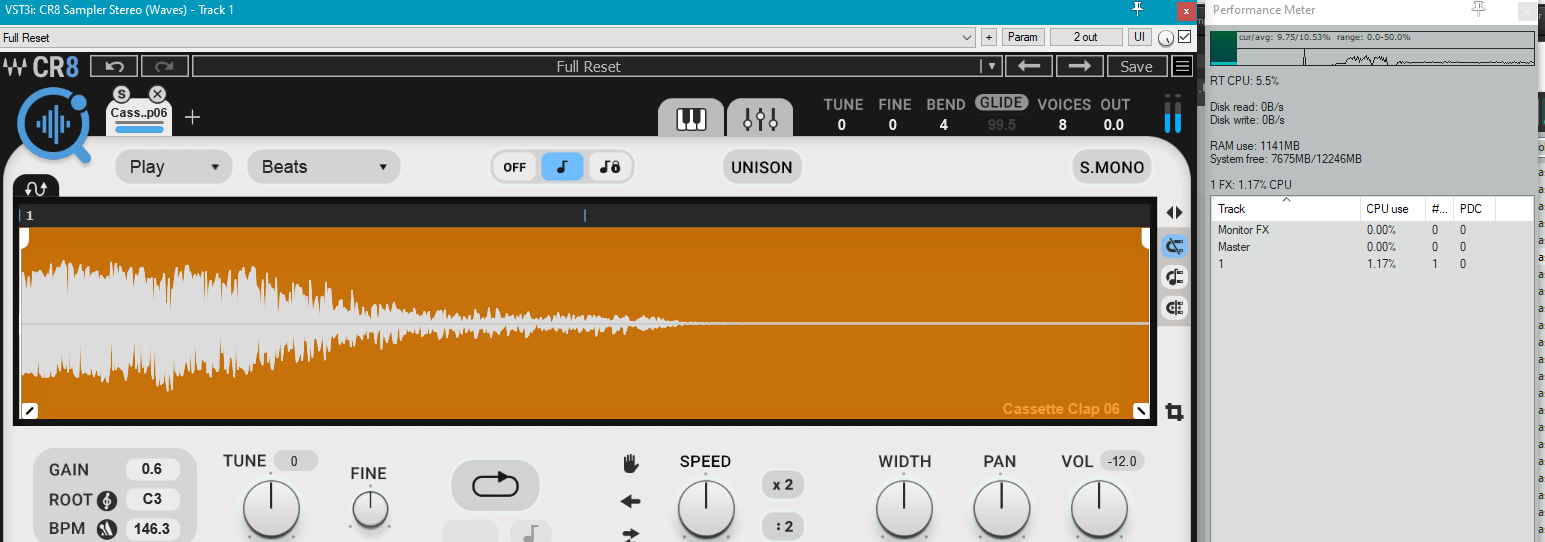Open the CR8 sample browser magnifier icon

tap(53, 124)
